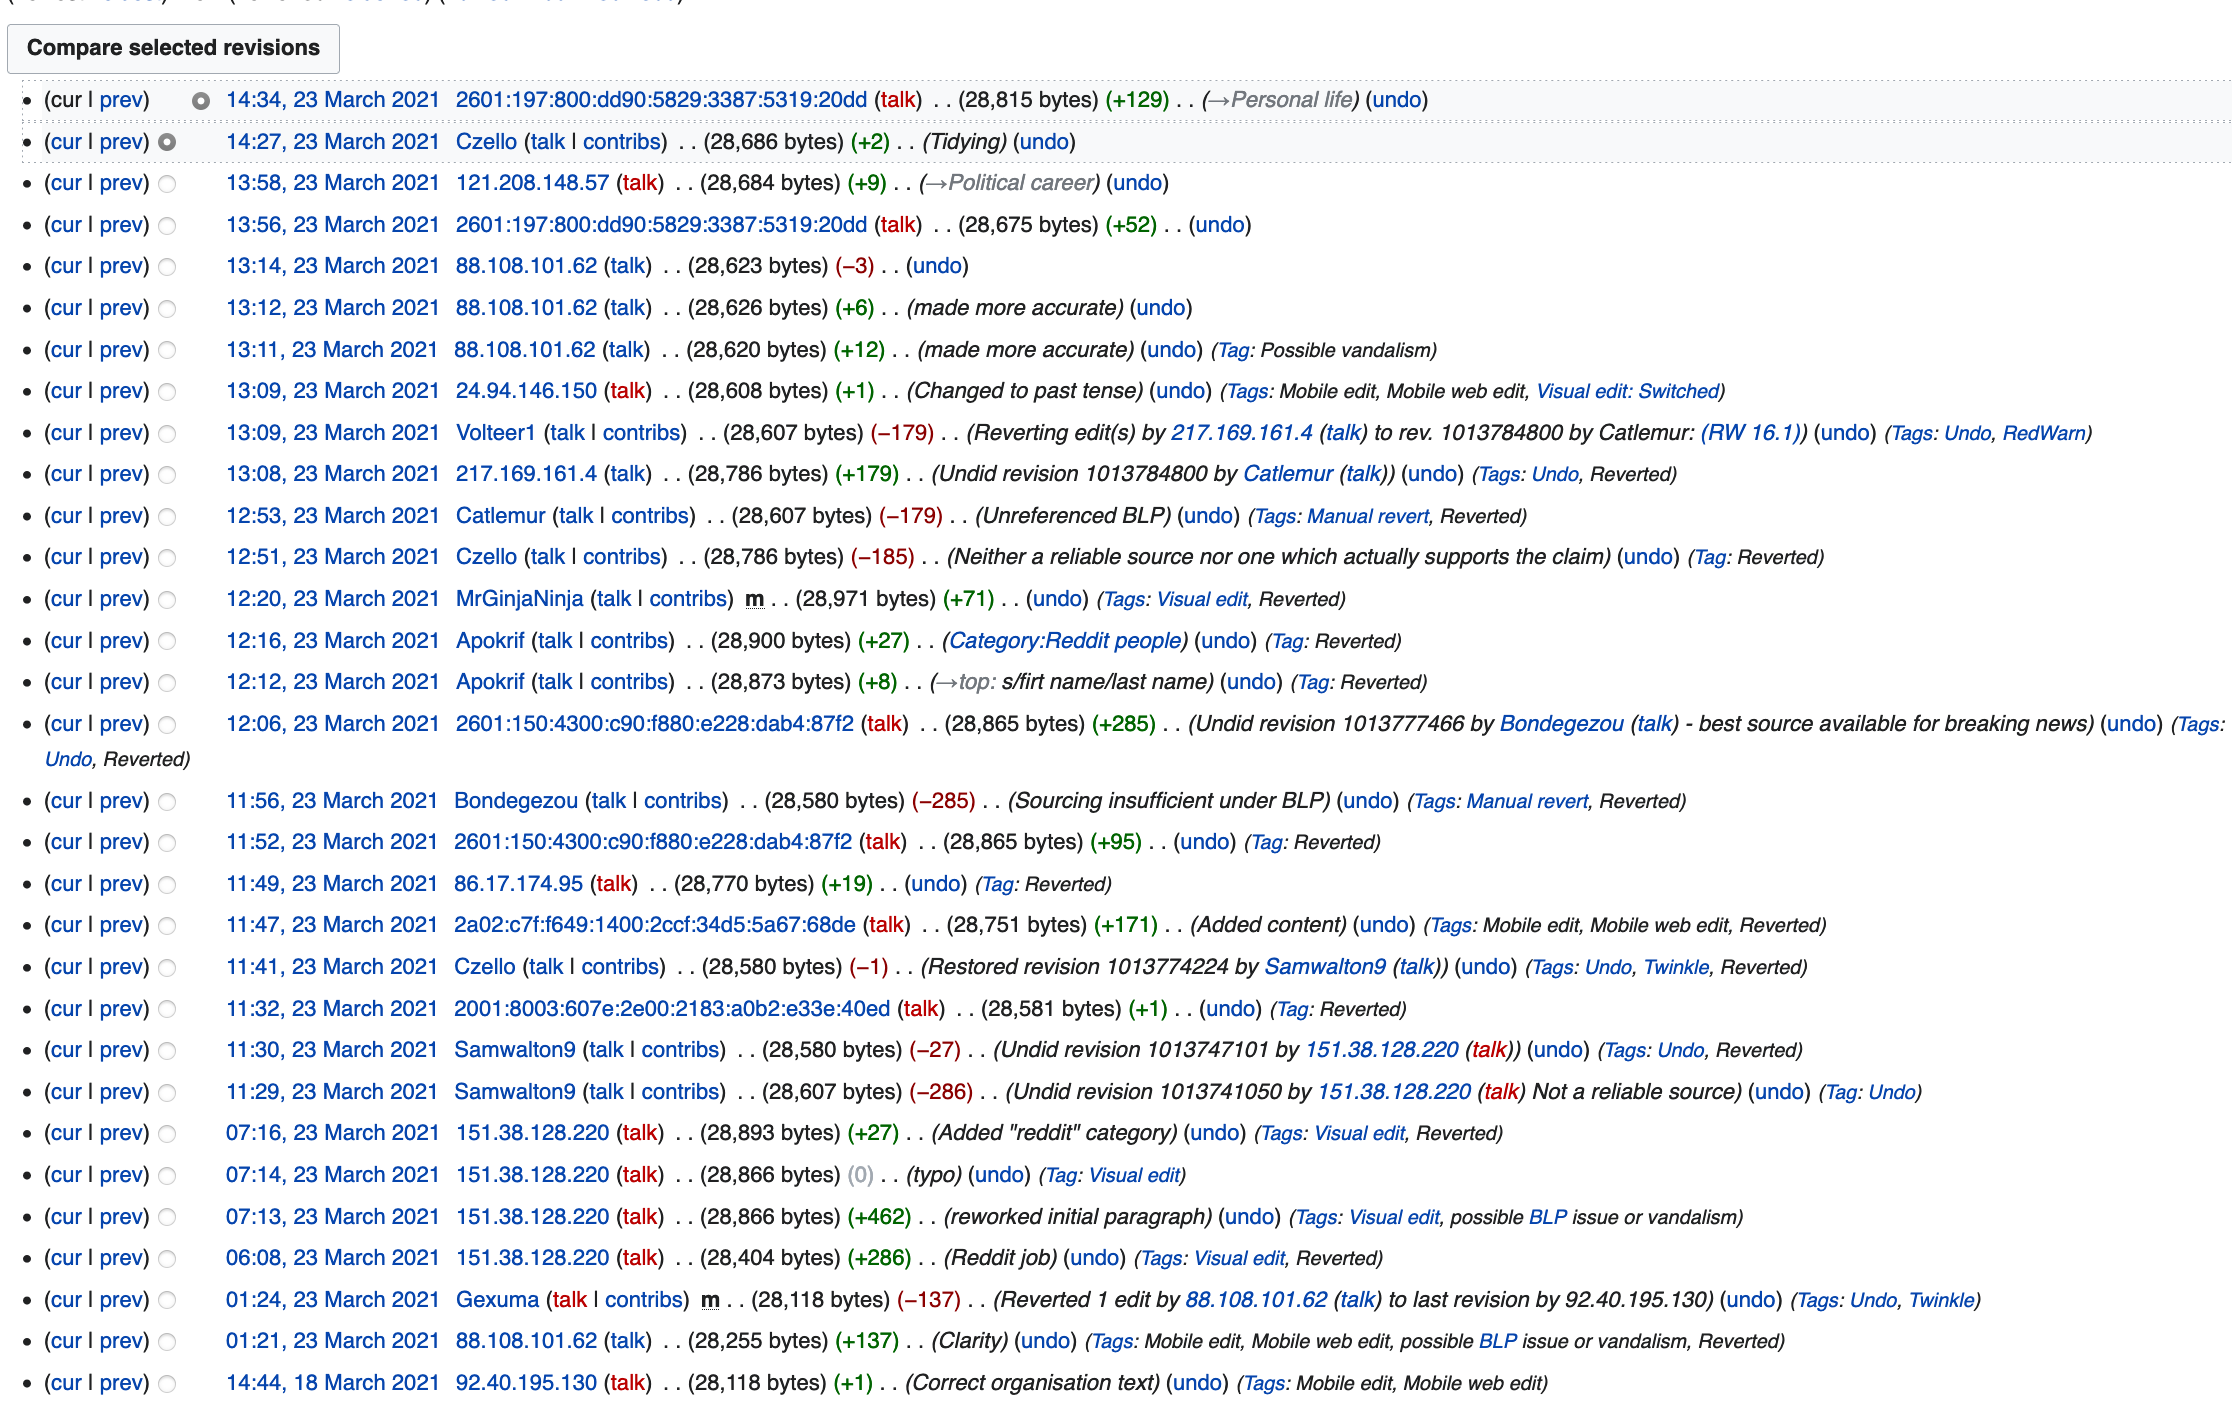Image resolution: width=2232 pixels, height=1404 pixels.
Task: Click the Compare selected revisions button
Action: coord(173,48)
